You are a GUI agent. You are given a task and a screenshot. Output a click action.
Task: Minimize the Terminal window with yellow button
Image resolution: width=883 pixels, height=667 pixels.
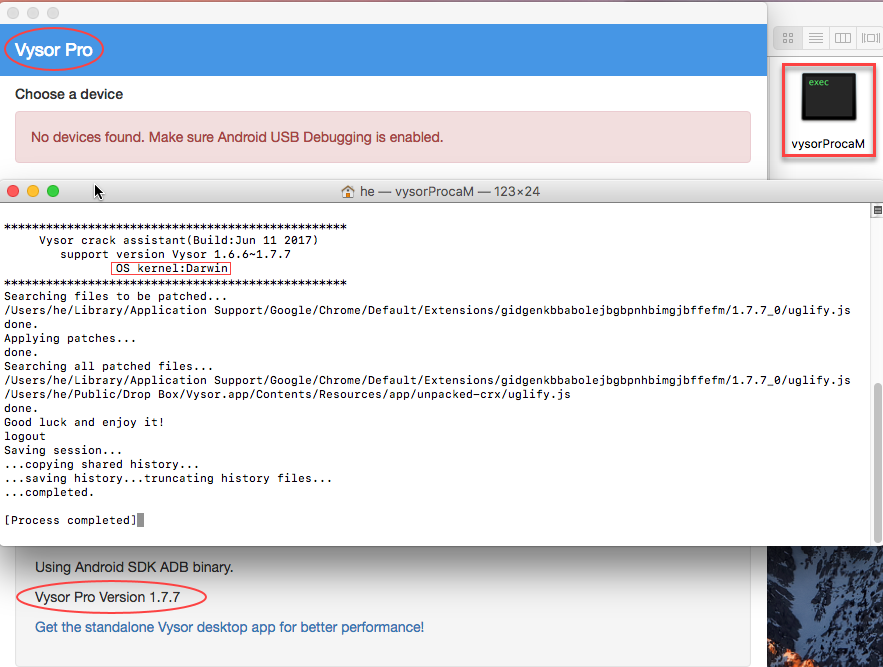(x=33, y=191)
